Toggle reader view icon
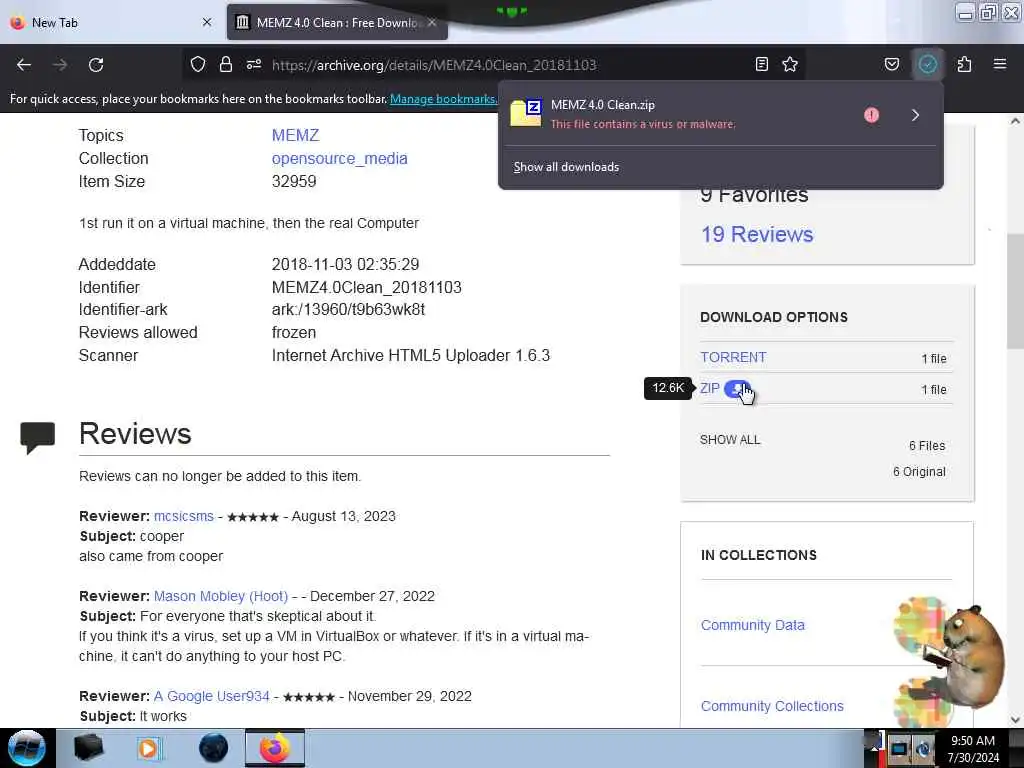Screen dimensions: 1024x768 tap(761, 64)
